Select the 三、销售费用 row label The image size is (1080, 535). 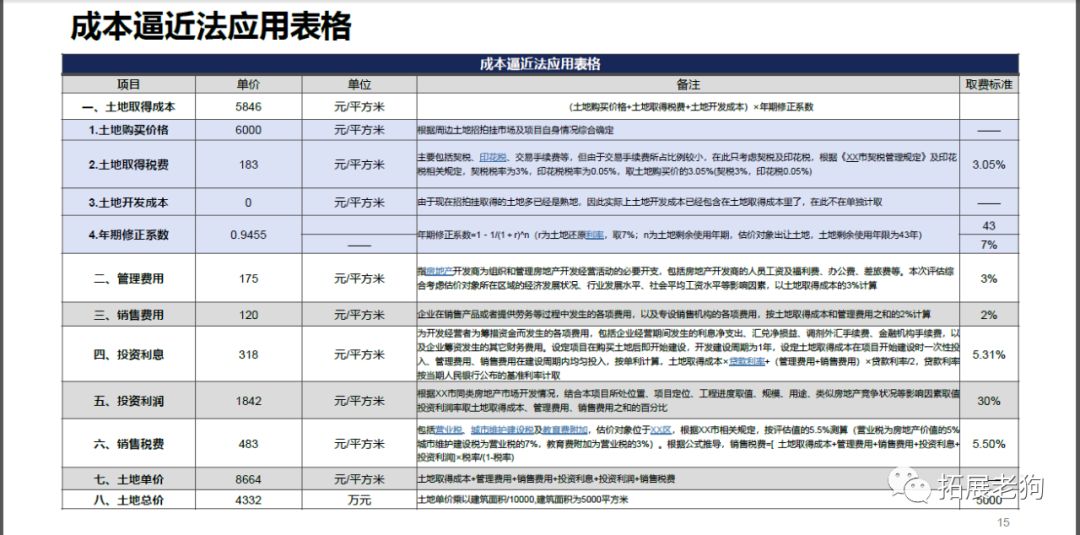[x=129, y=315]
